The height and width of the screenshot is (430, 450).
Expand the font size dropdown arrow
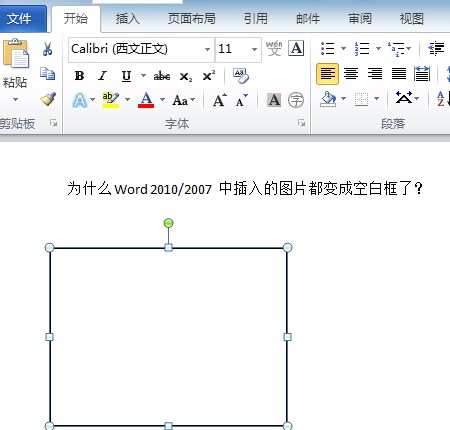(255, 49)
